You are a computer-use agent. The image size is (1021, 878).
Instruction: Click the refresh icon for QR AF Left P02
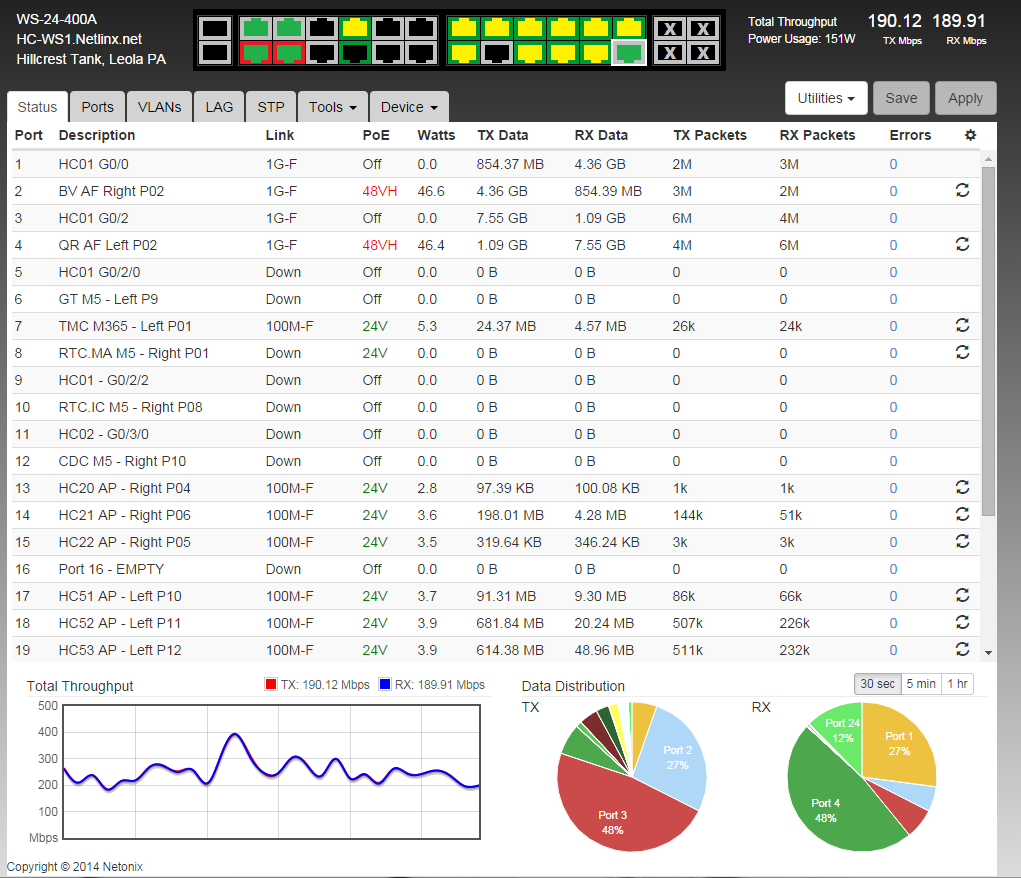pos(962,244)
